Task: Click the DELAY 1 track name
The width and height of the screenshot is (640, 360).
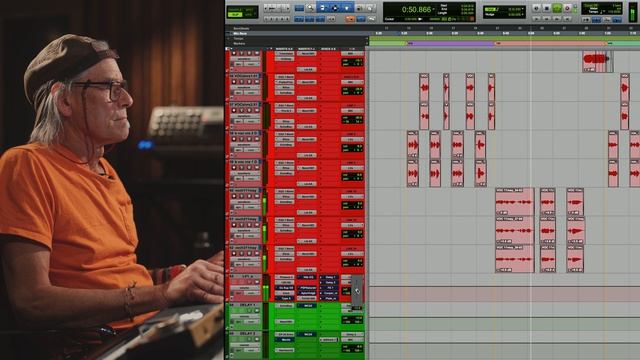Action: tap(248, 305)
